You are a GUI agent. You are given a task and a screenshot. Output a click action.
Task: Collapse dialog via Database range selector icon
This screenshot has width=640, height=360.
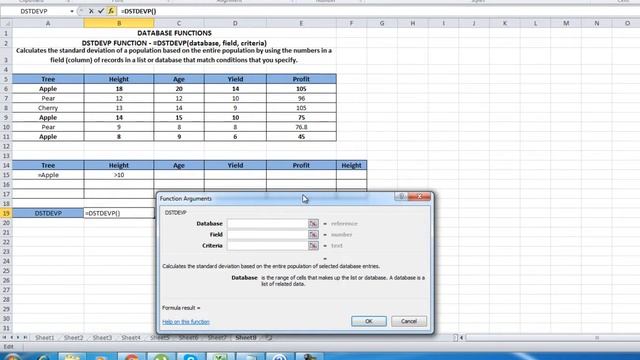(x=313, y=224)
